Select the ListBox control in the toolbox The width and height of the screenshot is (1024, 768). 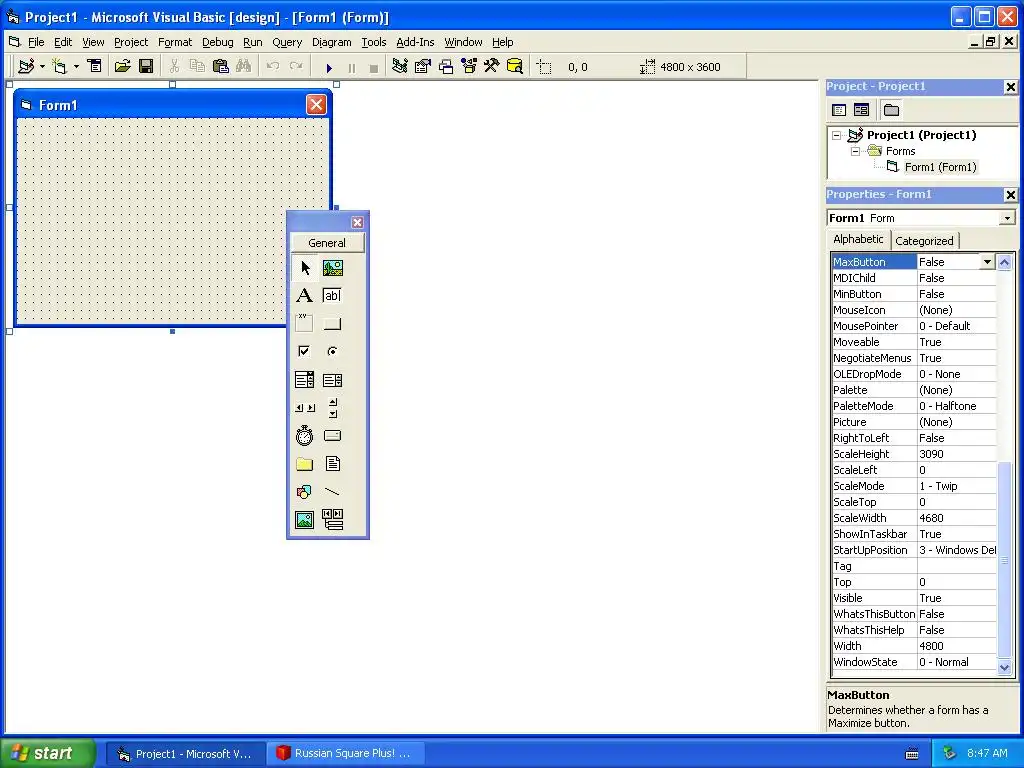tap(332, 379)
